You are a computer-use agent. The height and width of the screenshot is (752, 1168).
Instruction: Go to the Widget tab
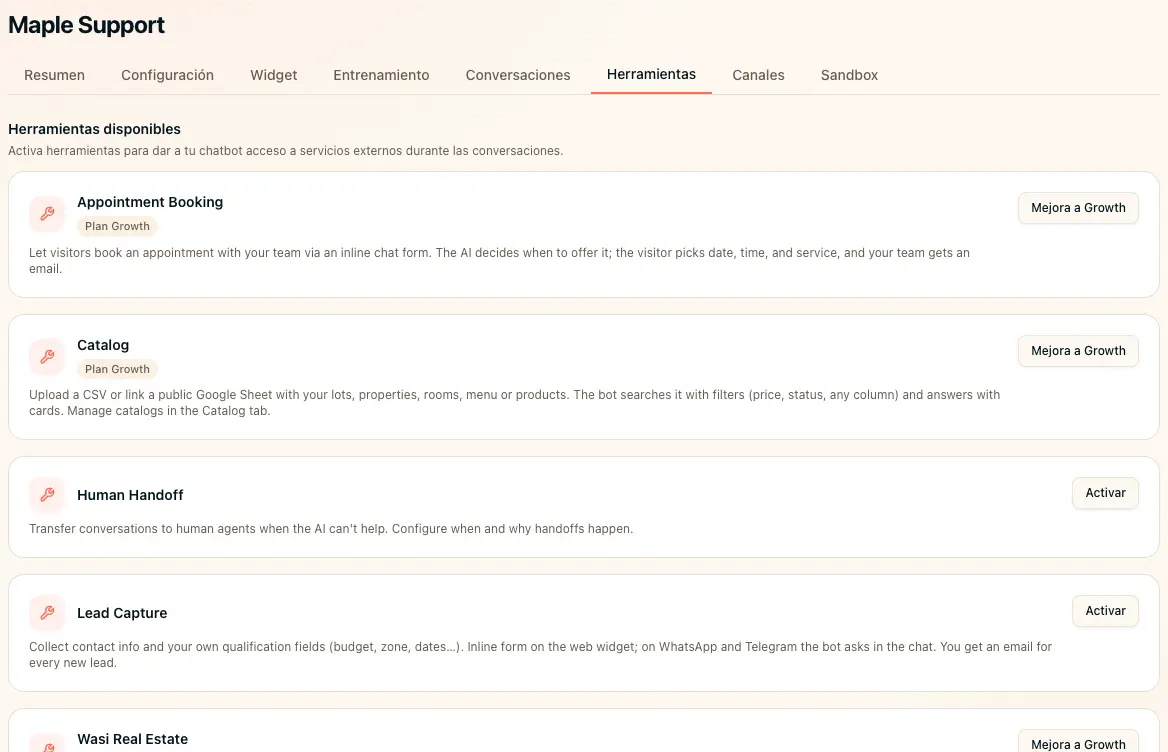[273, 75]
